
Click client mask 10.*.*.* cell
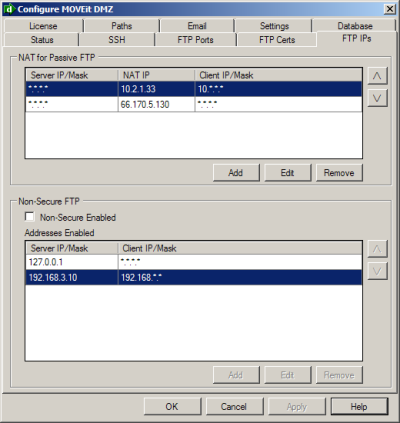(278, 89)
